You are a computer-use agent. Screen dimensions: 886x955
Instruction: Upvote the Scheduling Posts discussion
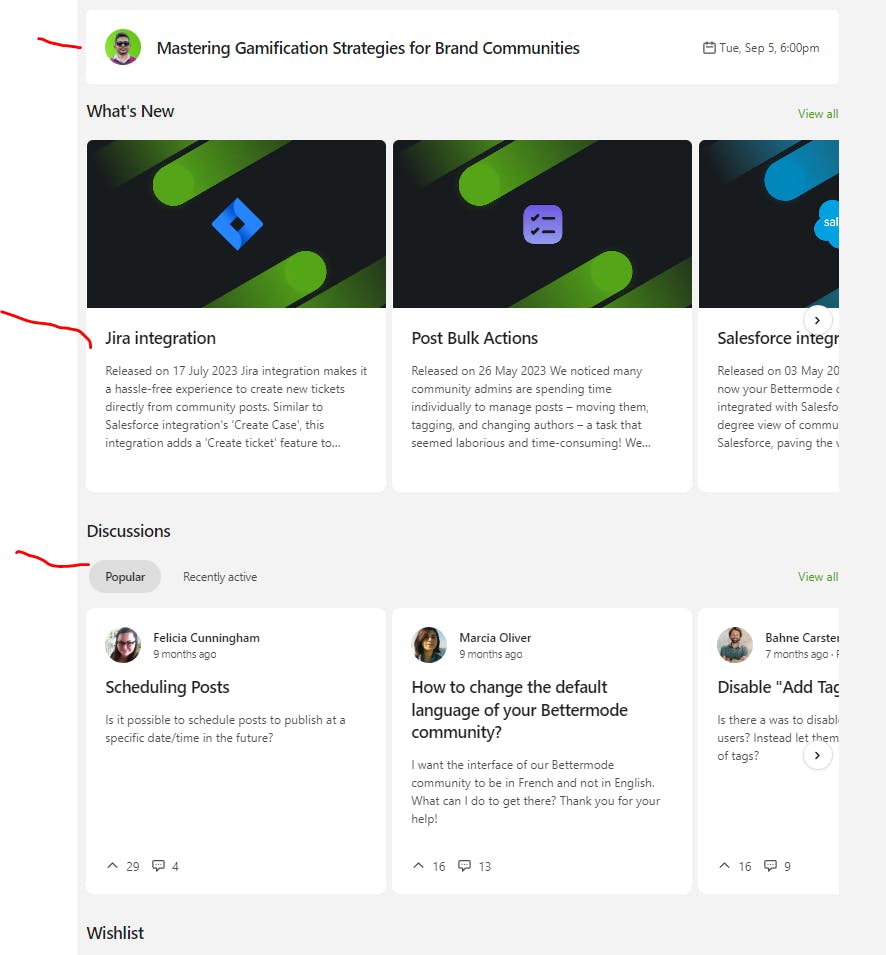[x=113, y=866]
